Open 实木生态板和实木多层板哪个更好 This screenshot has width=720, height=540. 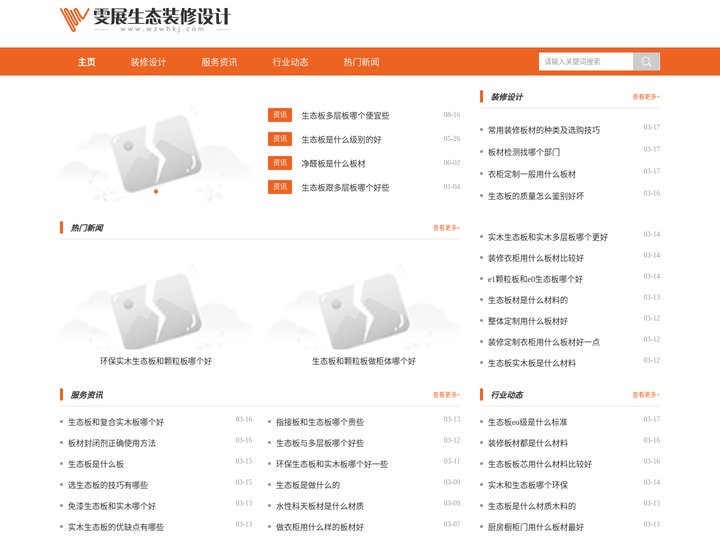[547, 237]
